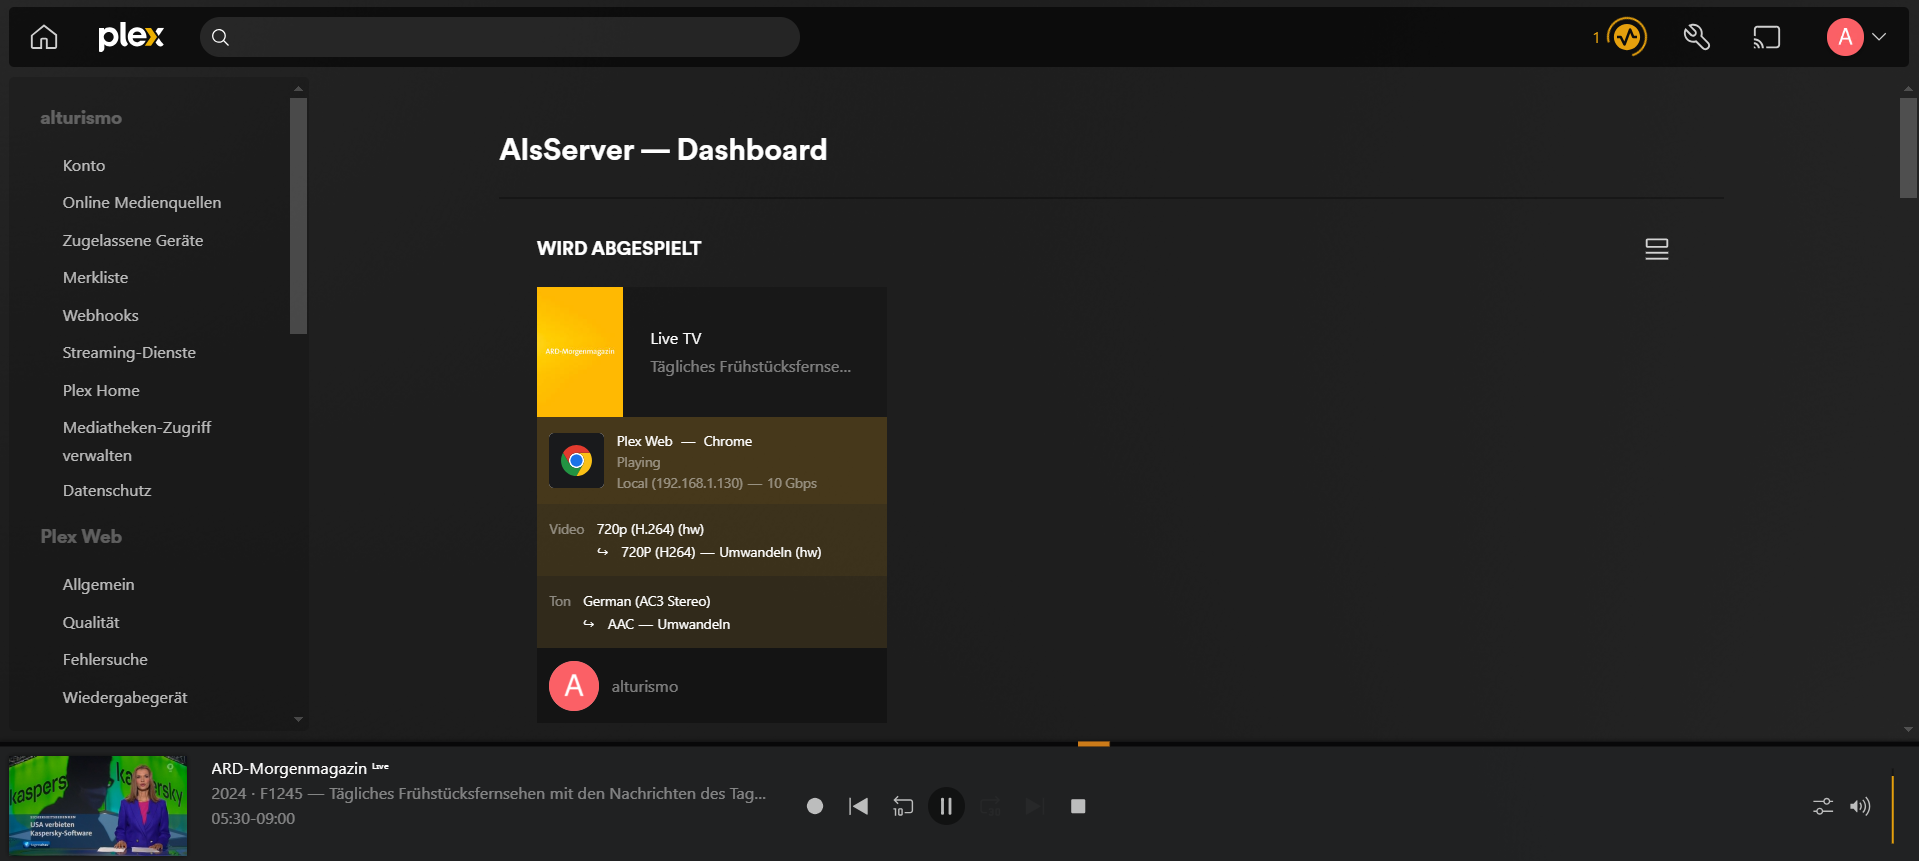The image size is (1919, 861).
Task: Mute the volume speaker icon
Action: point(1860,806)
